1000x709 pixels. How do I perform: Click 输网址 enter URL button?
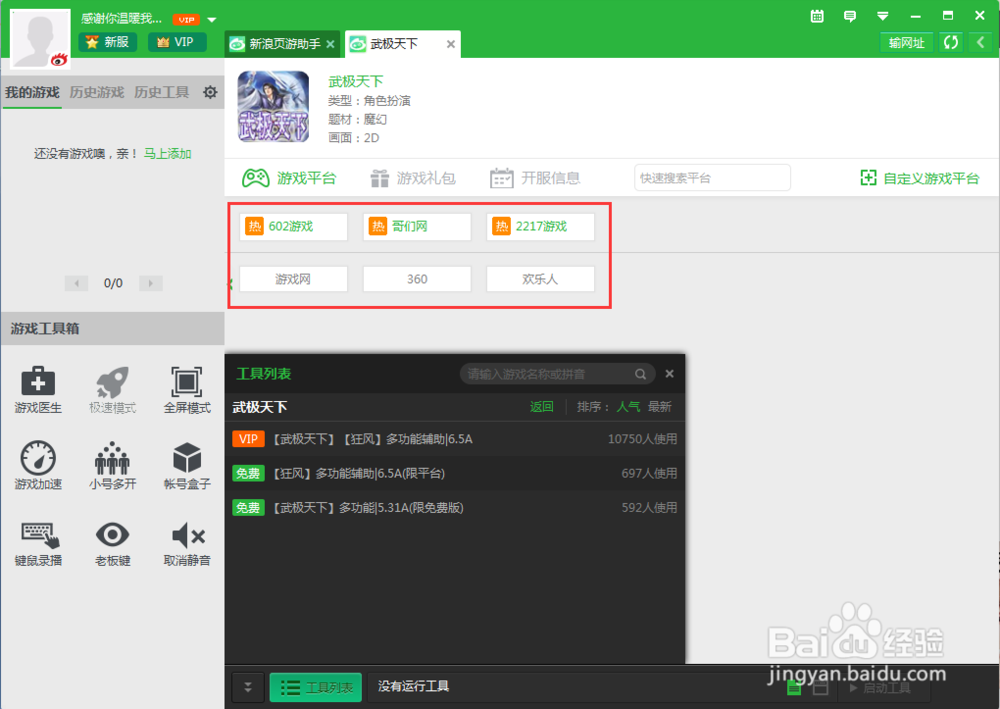coord(906,43)
